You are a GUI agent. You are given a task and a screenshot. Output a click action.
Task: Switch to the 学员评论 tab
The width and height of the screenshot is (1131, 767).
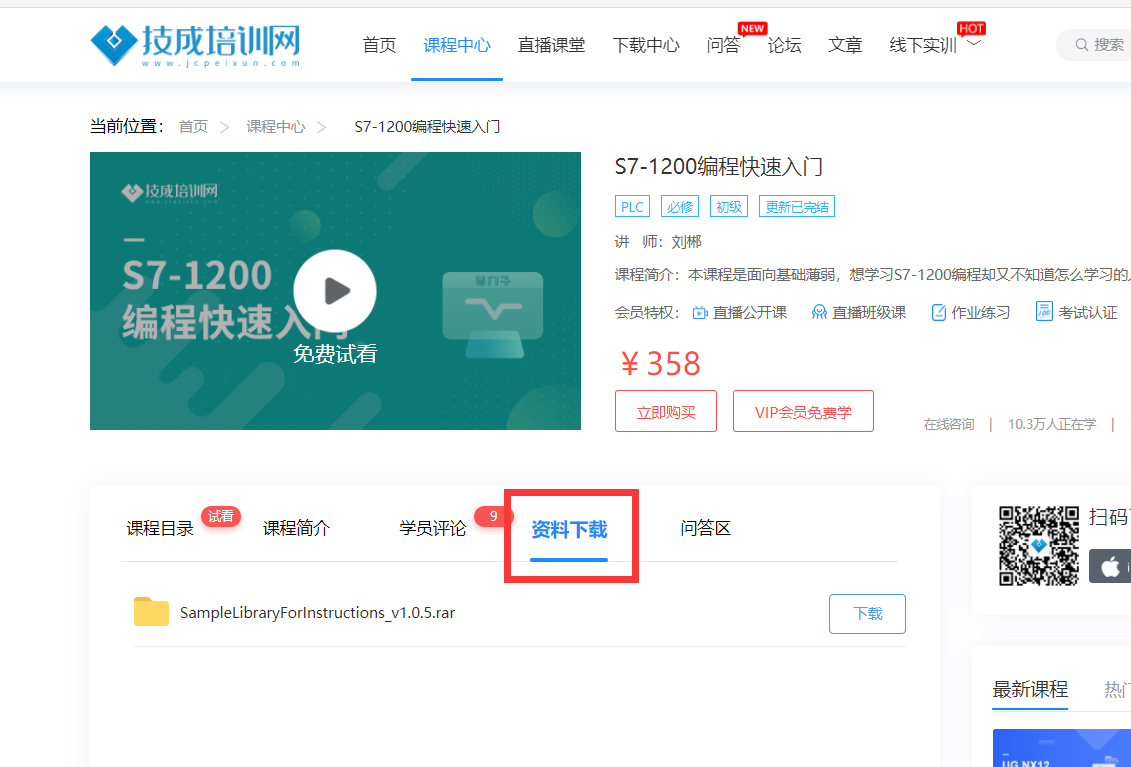[433, 528]
